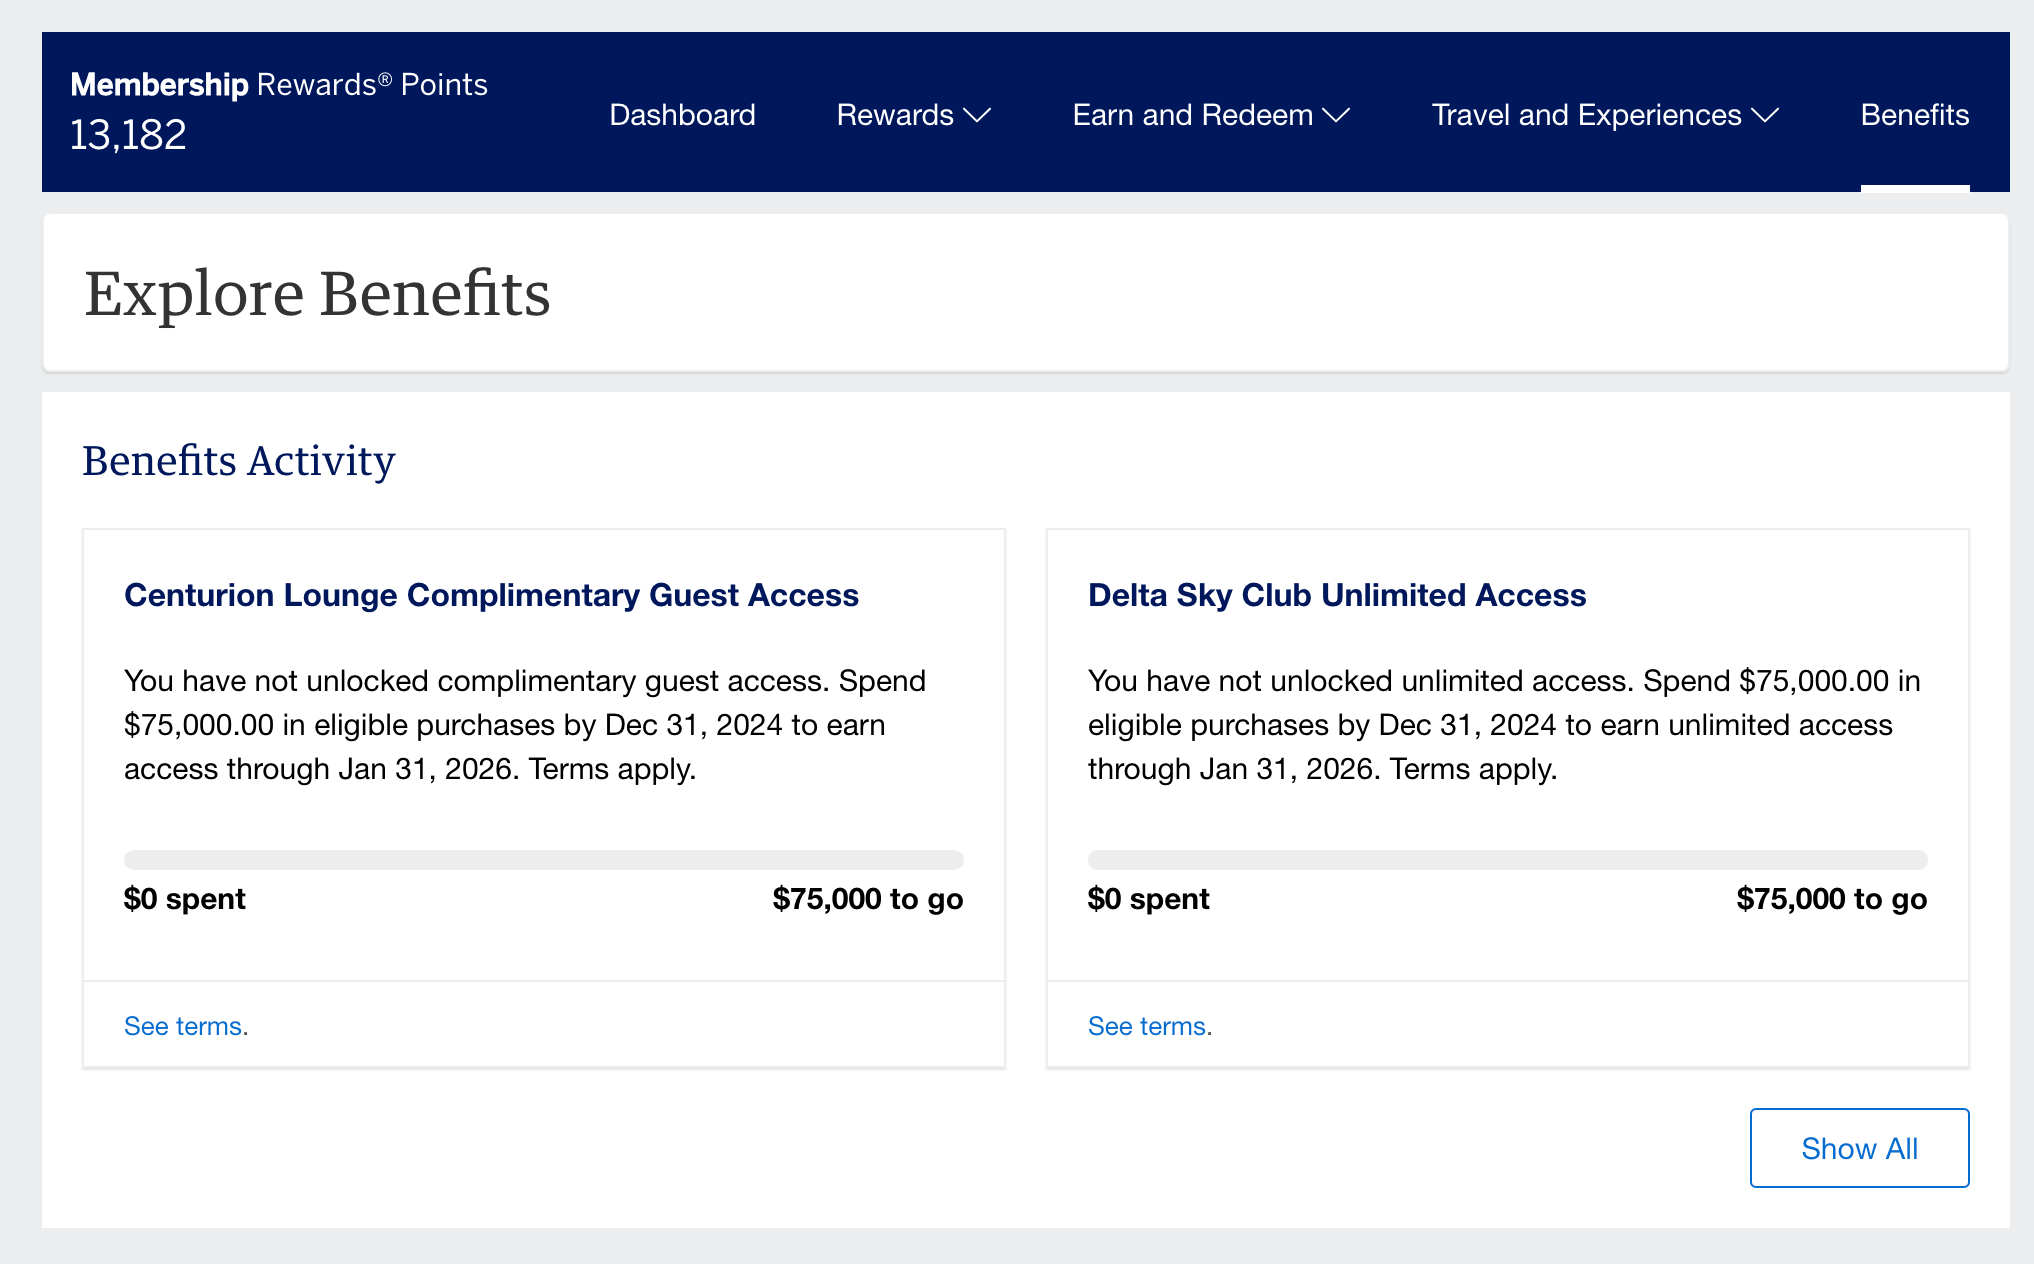Image resolution: width=2034 pixels, height=1264 pixels.
Task: Click the Delta Sky Club spending progress bar
Action: pyautogui.click(x=1507, y=860)
